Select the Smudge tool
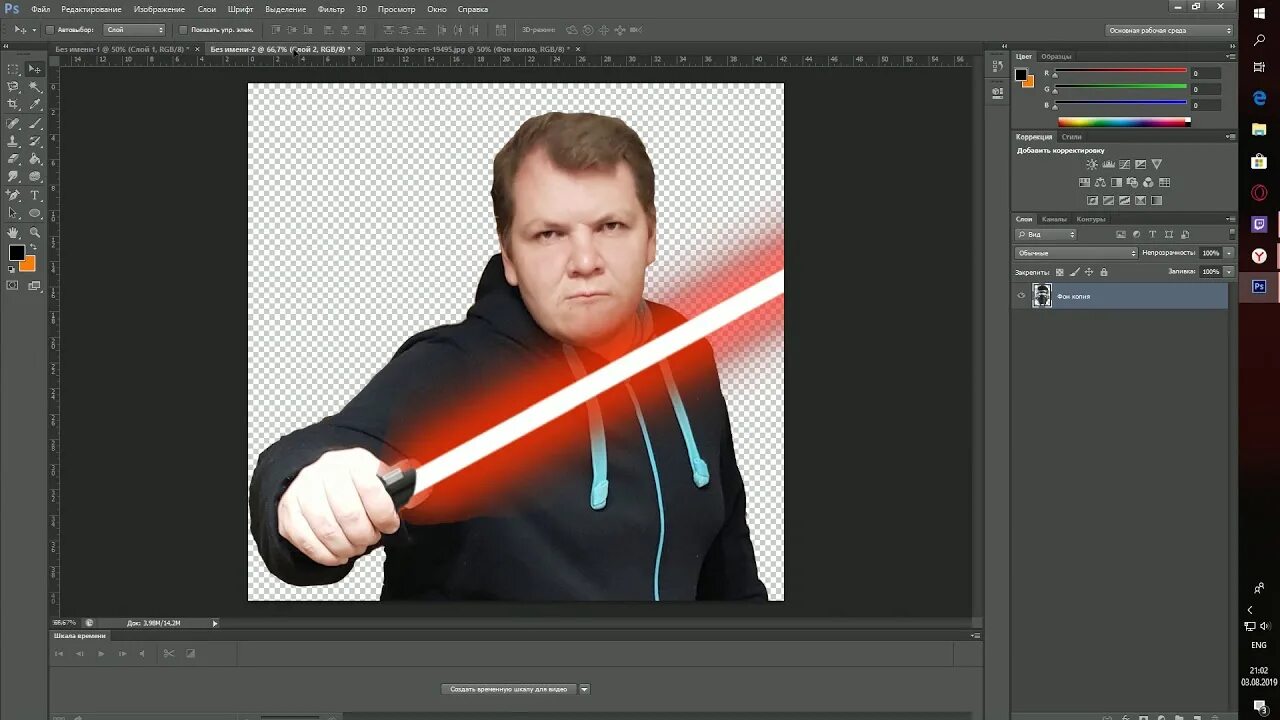 (13, 177)
